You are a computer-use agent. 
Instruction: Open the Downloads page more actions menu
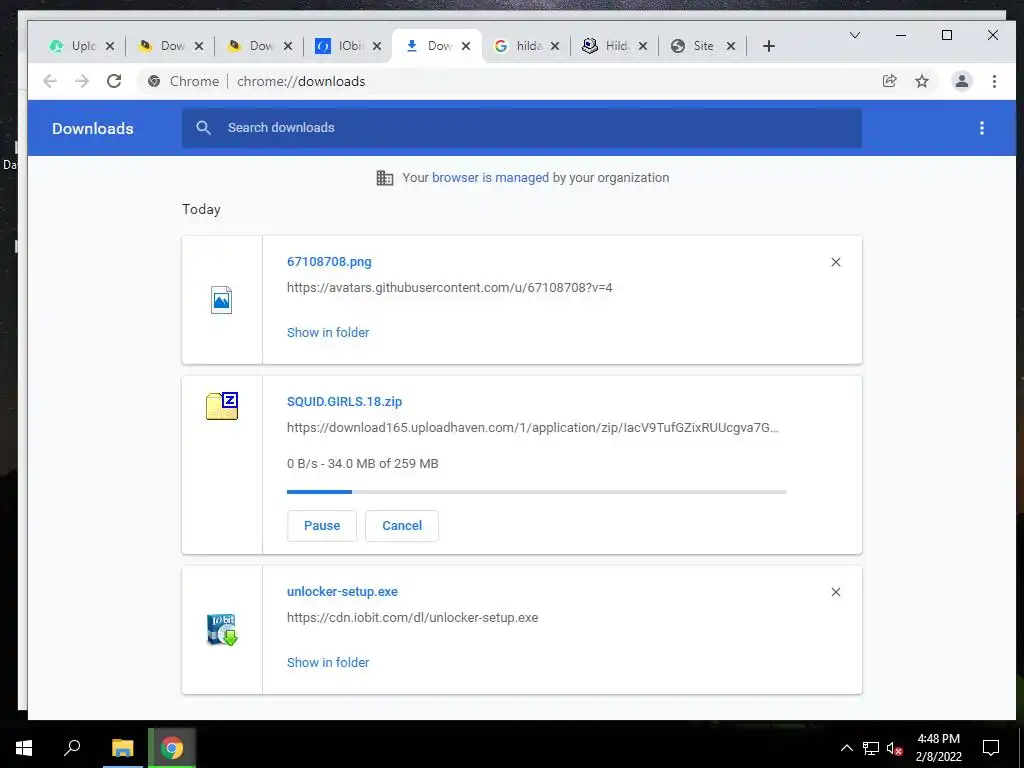(982, 128)
